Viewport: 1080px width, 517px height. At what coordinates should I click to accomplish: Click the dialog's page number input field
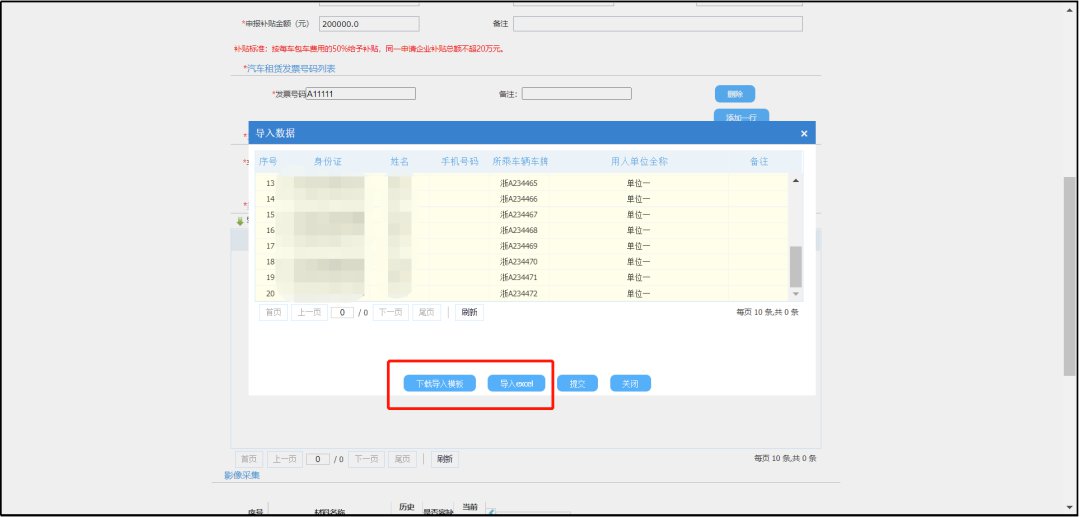343,312
